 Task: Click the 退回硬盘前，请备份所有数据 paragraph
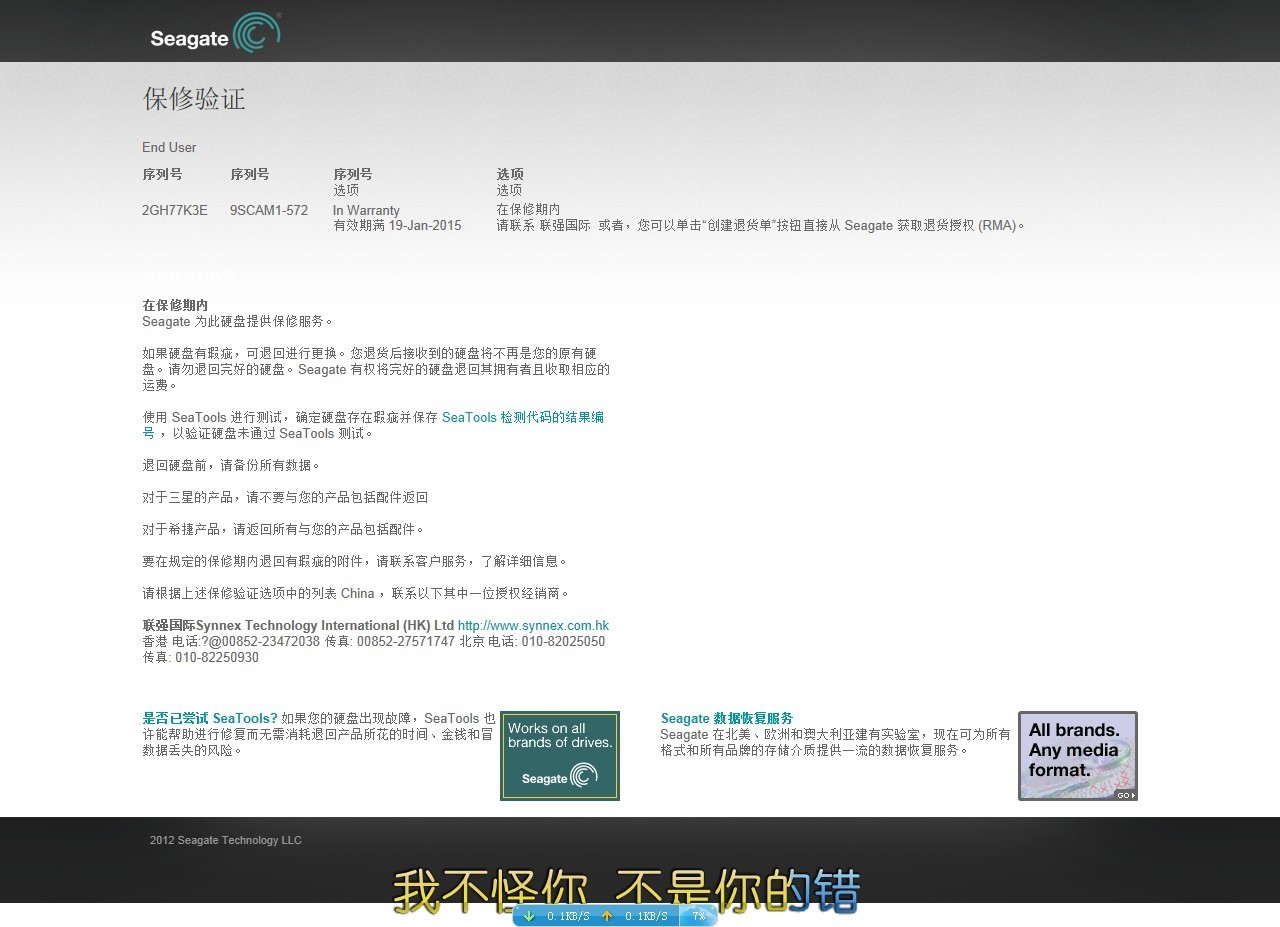click(232, 465)
